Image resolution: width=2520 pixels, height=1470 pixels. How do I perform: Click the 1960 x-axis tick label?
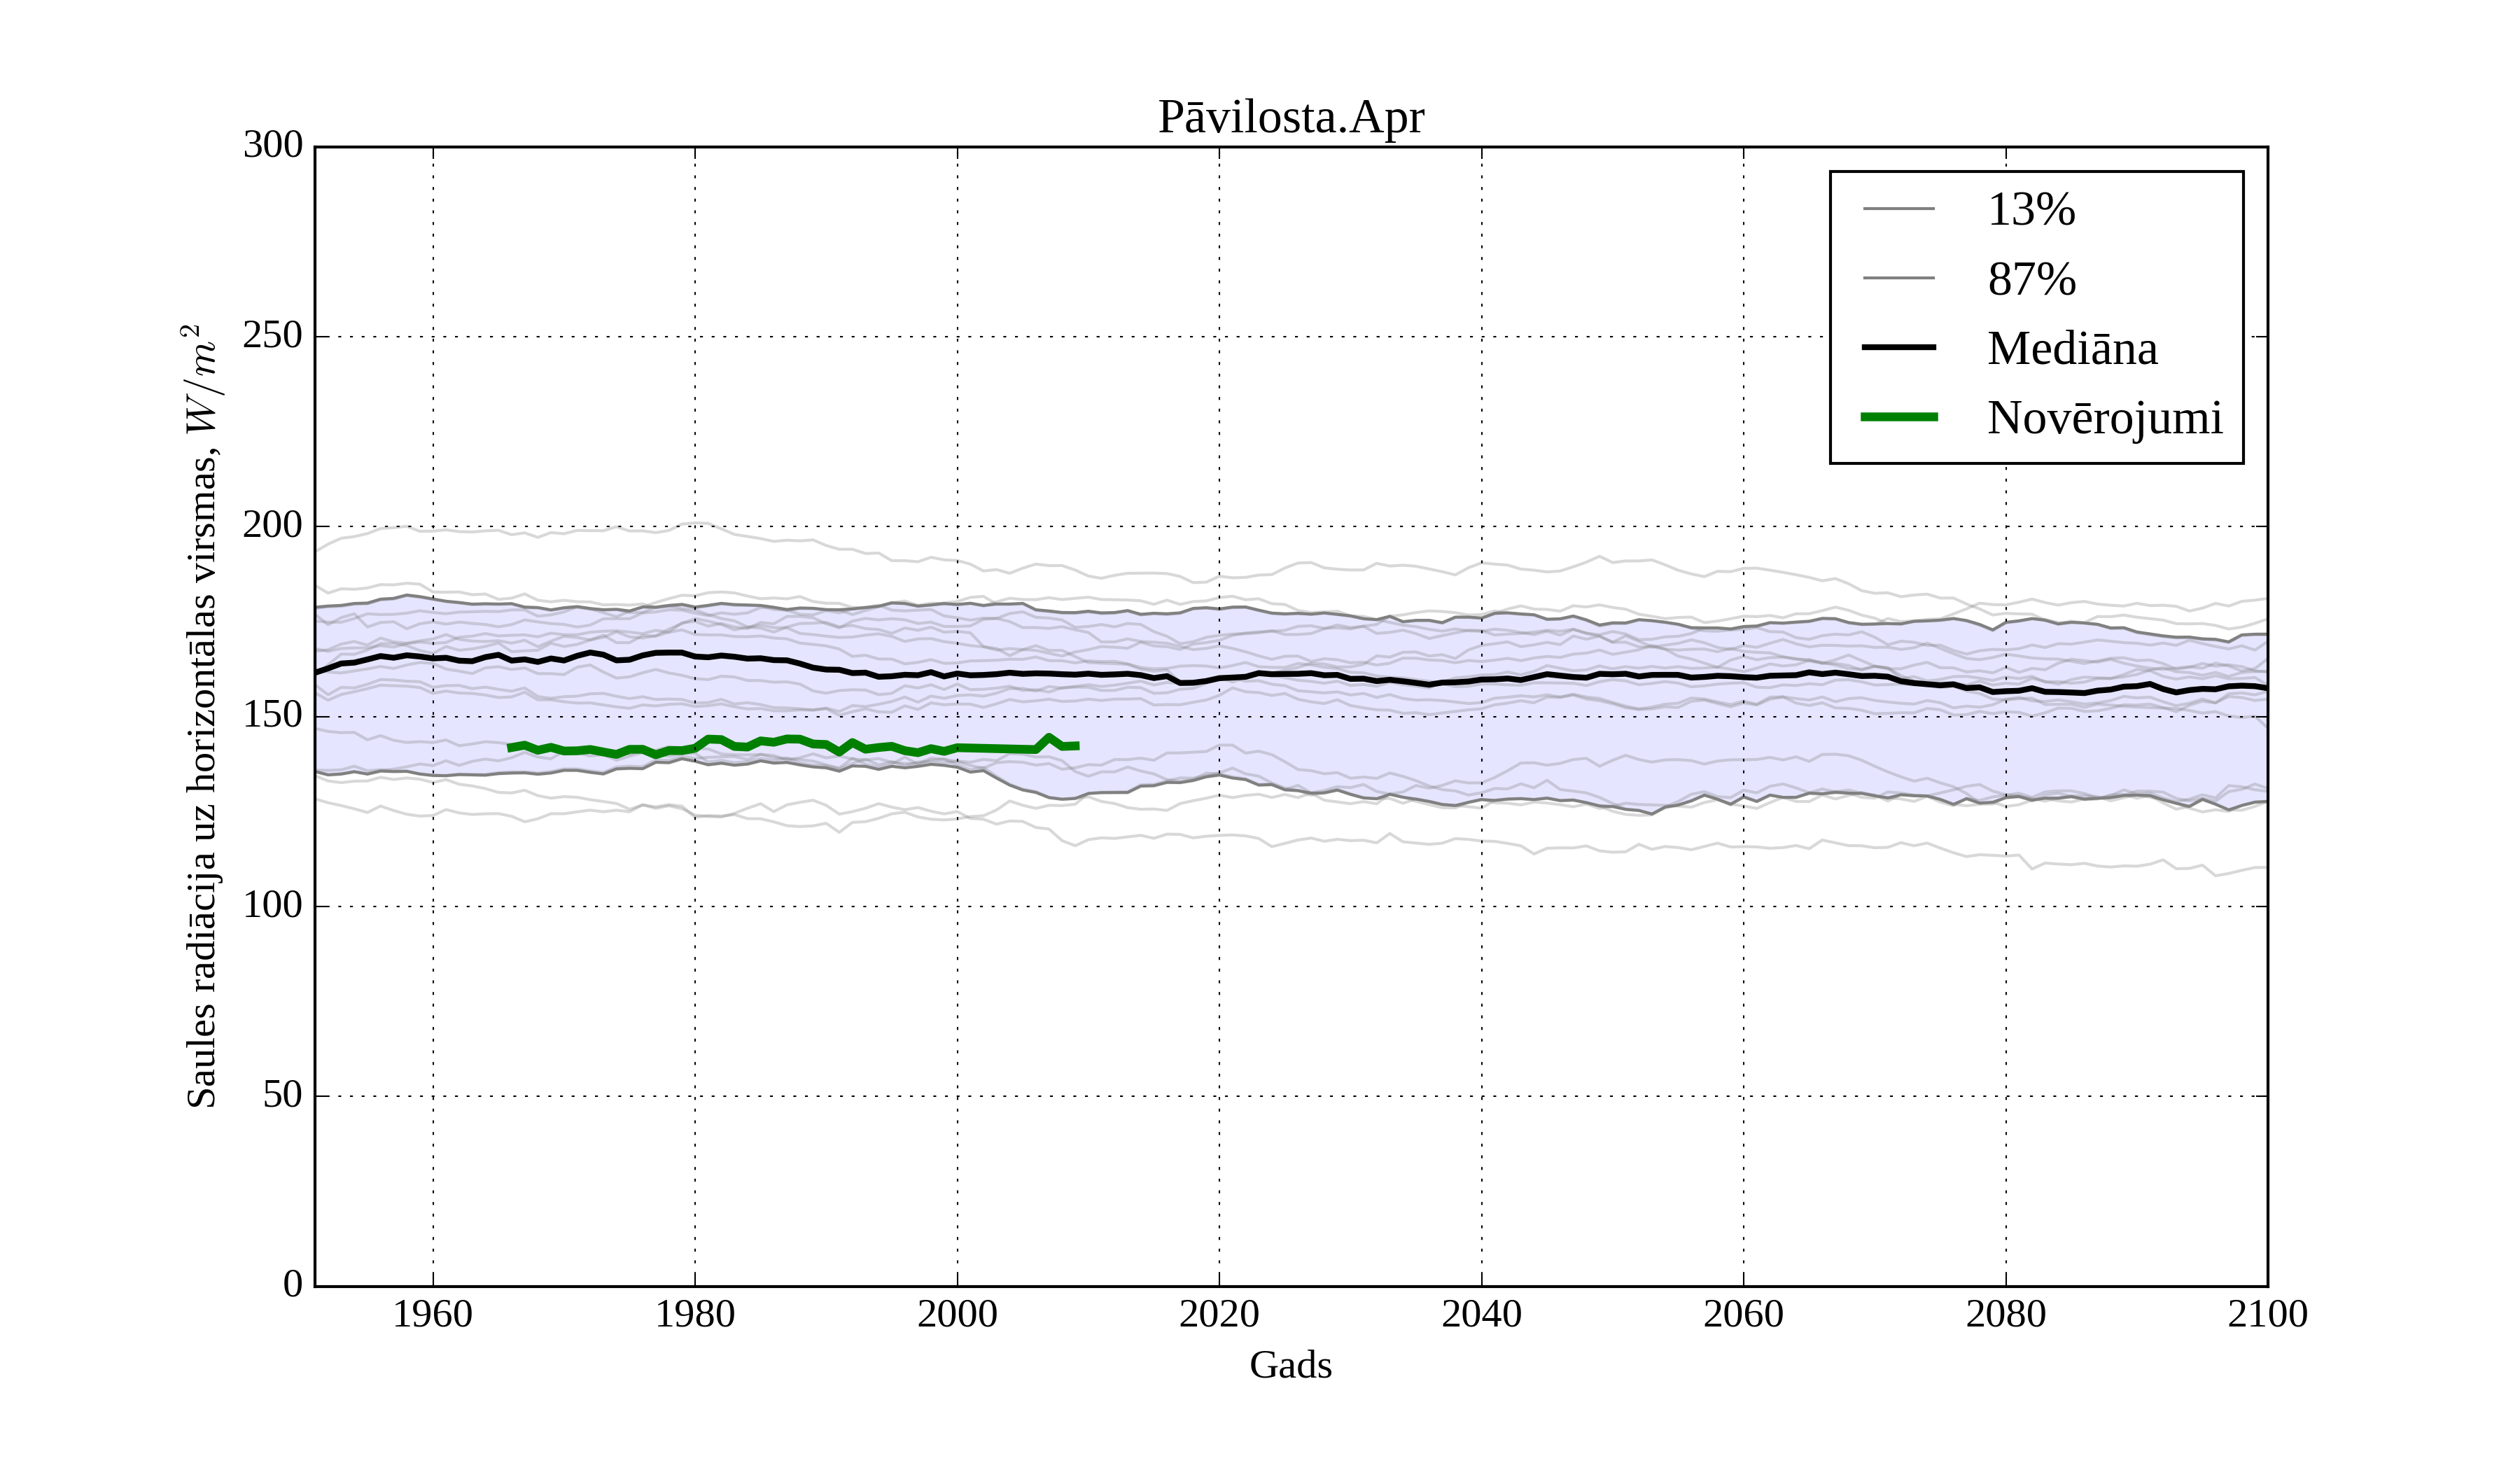[x=432, y=1314]
